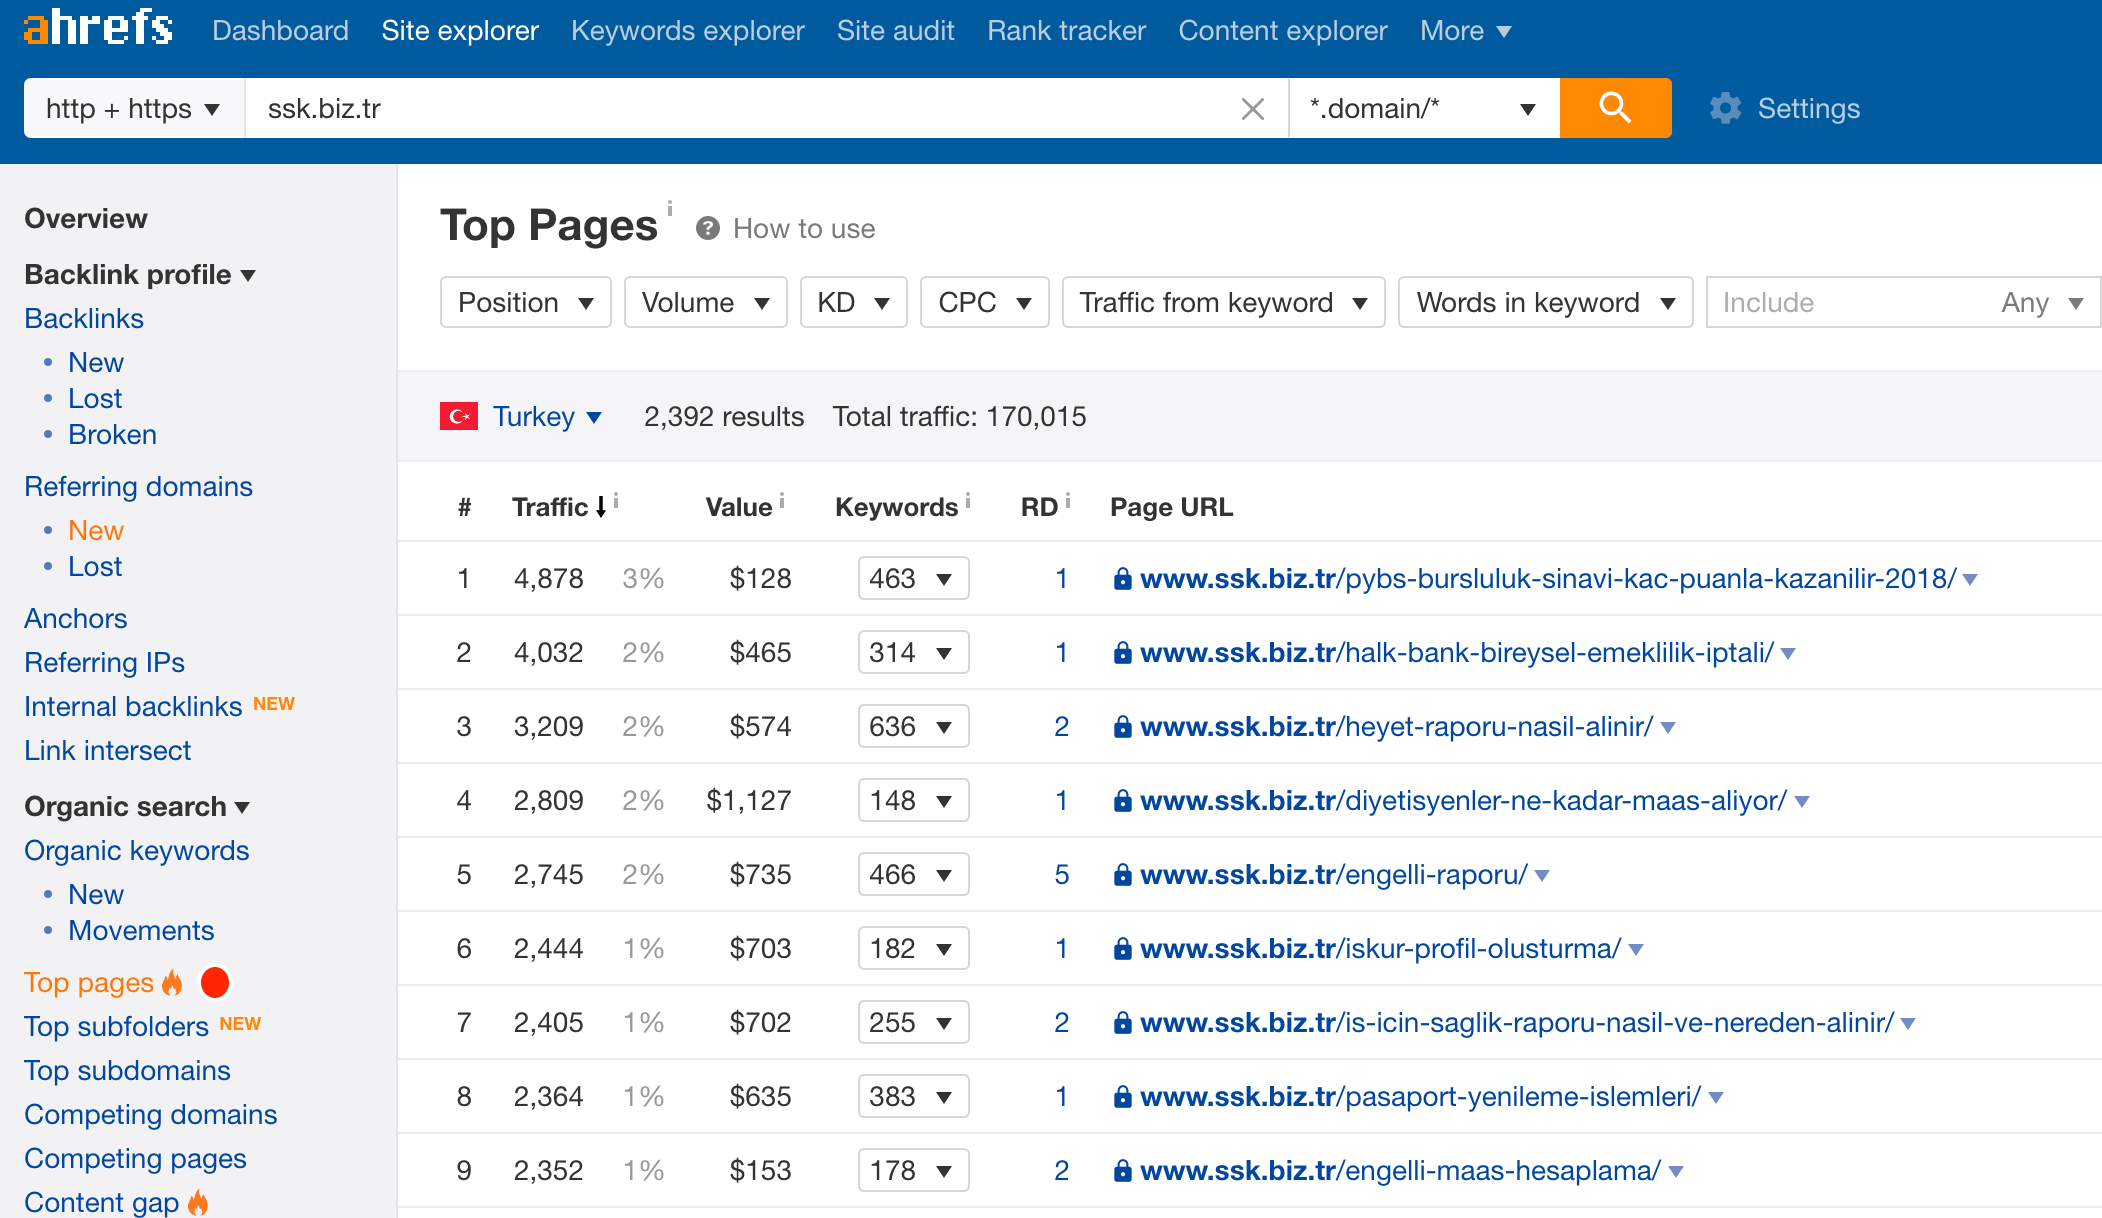Open Link intersect in the sidebar
This screenshot has height=1218, width=2102.
(107, 750)
